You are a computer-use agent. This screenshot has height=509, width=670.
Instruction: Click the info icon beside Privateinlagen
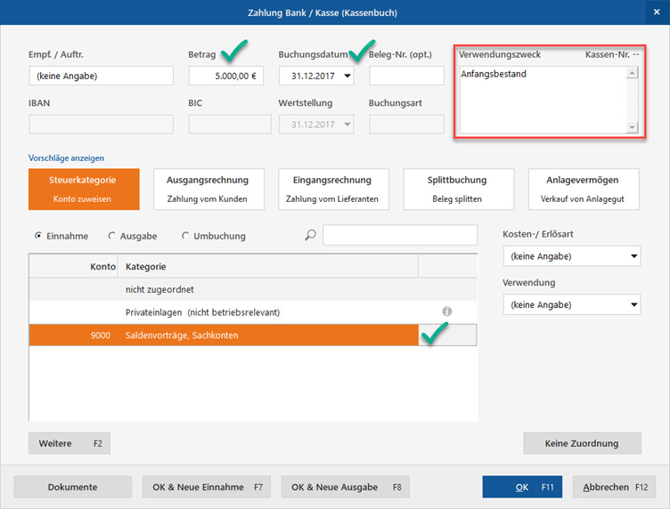pyautogui.click(x=447, y=312)
